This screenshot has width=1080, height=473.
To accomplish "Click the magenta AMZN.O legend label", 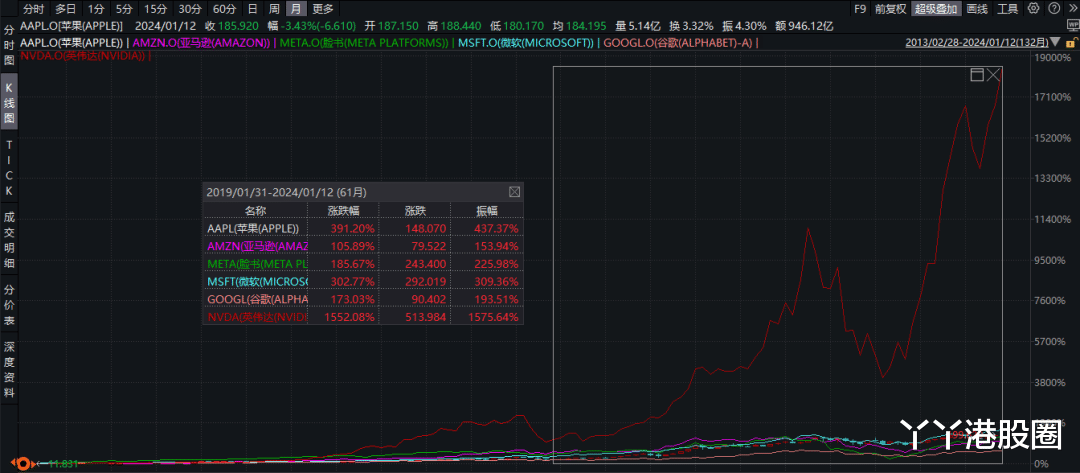I will click(201, 43).
